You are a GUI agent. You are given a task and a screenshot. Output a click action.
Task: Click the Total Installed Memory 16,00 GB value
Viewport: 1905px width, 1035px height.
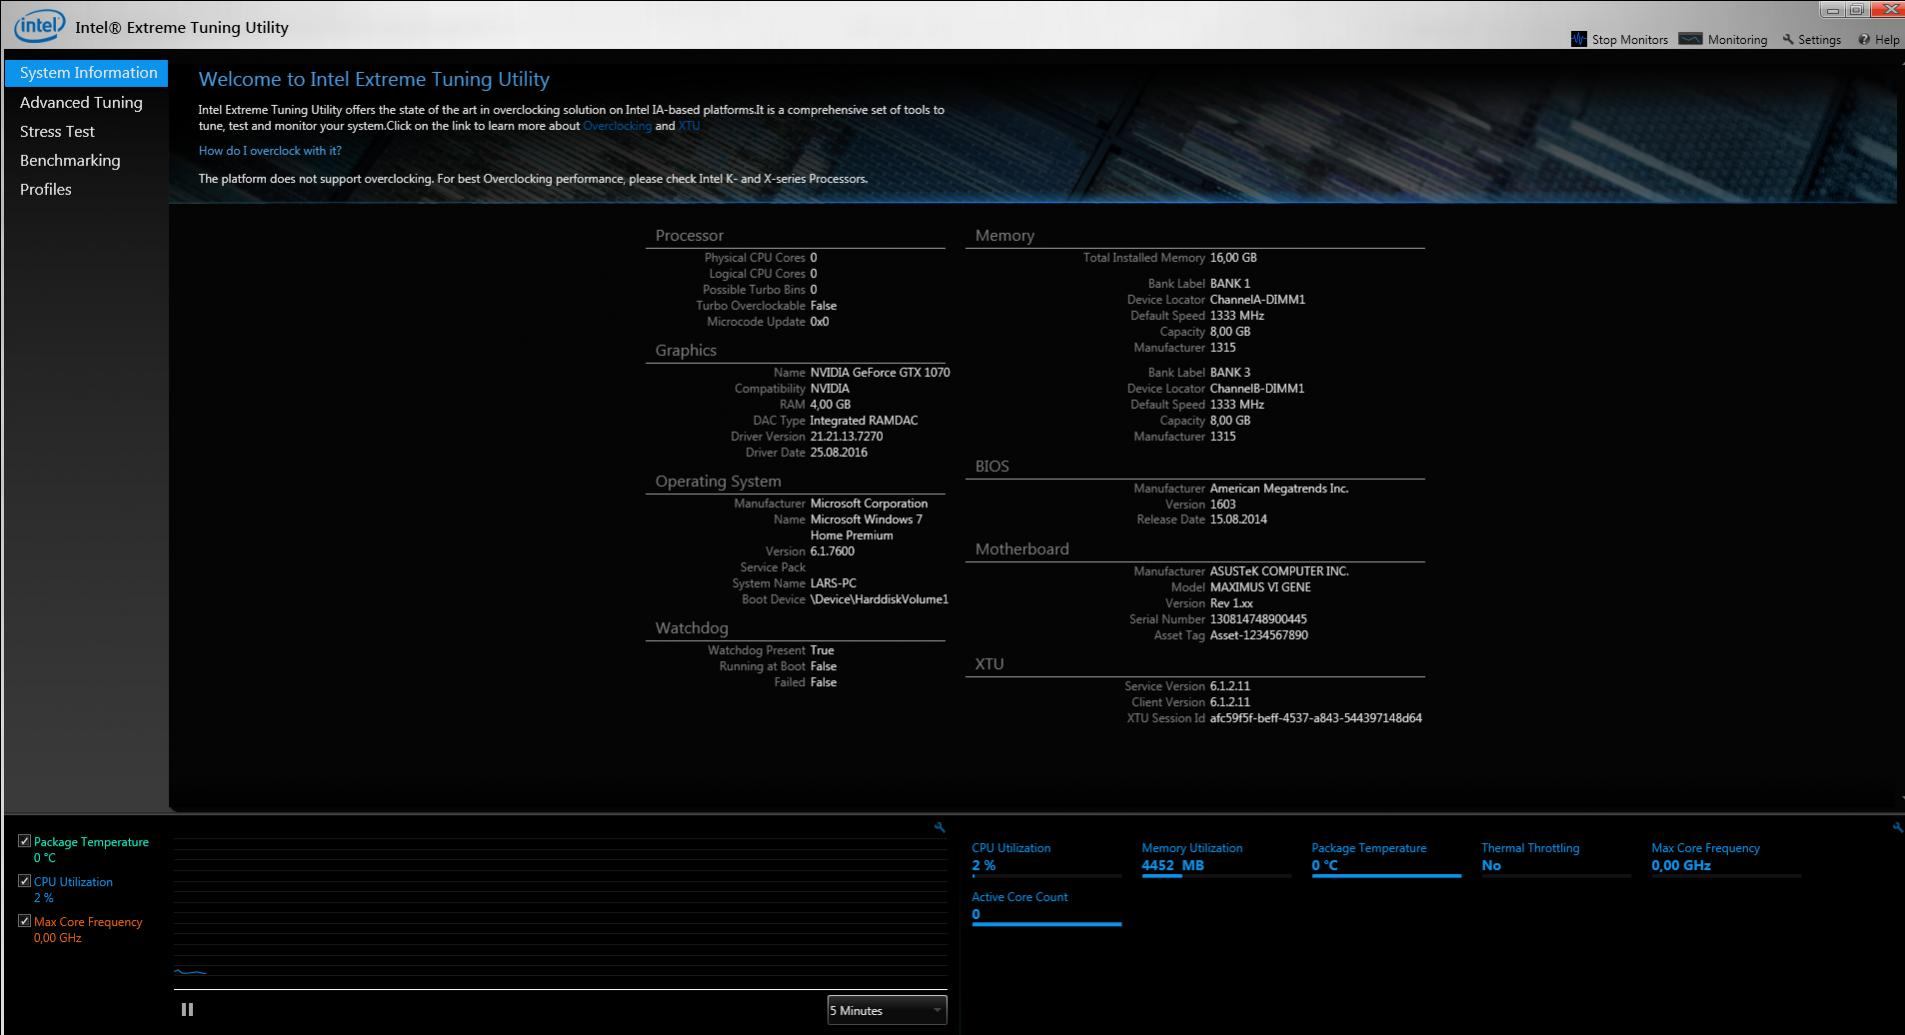point(1233,257)
